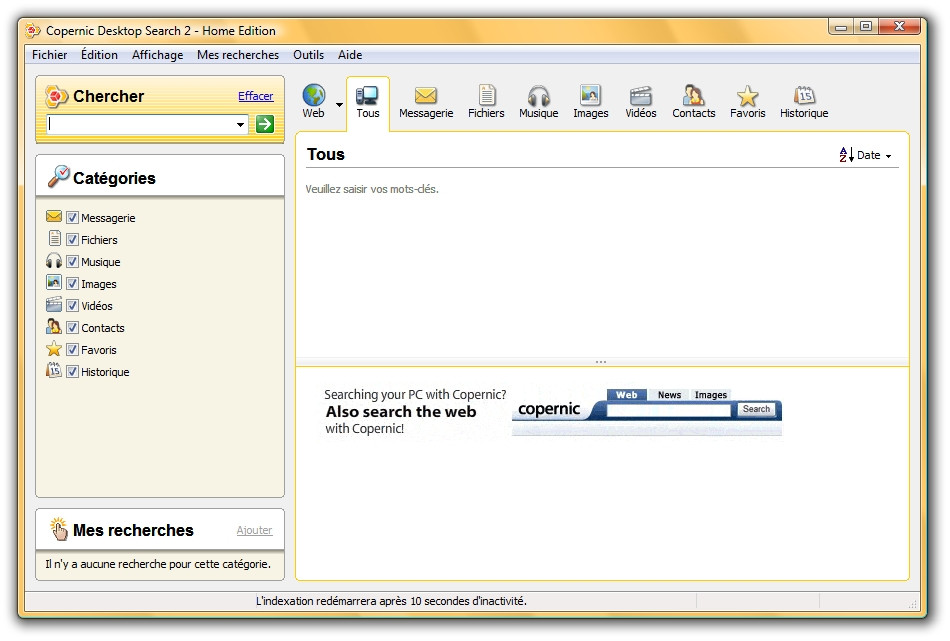Open the Messagerie envelope category
The image size is (950, 641).
point(426,97)
